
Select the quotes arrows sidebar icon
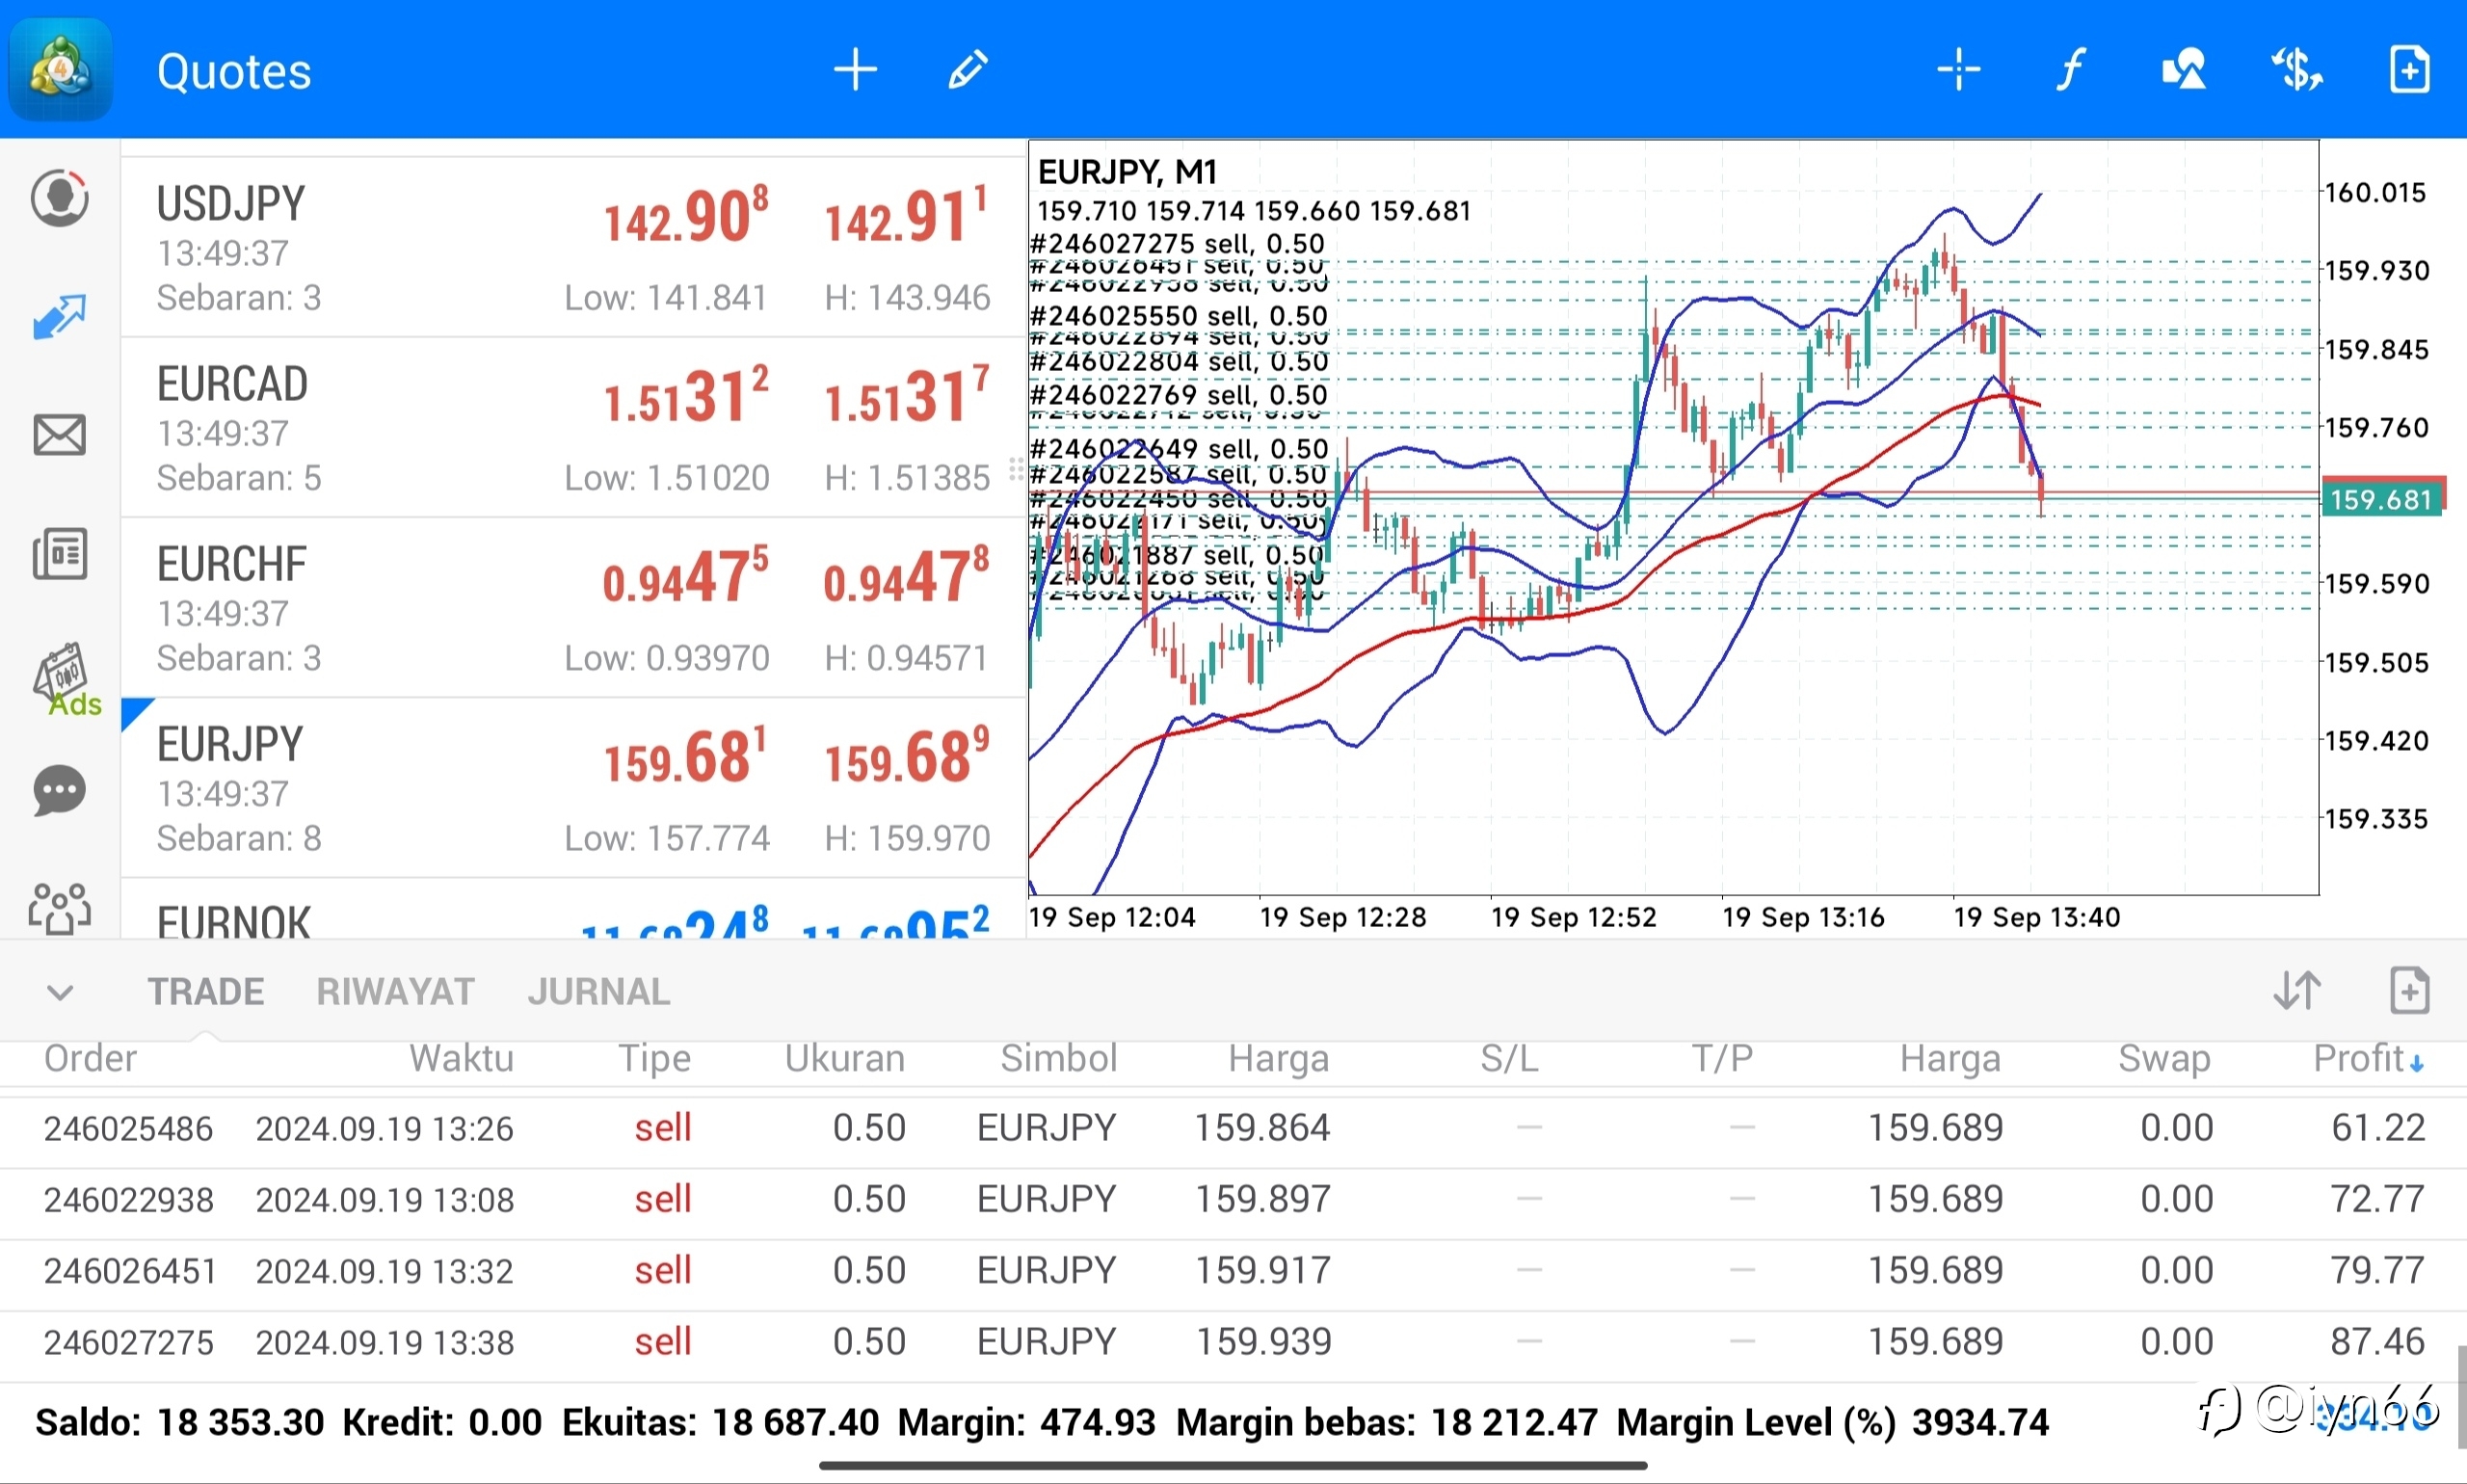(60, 317)
